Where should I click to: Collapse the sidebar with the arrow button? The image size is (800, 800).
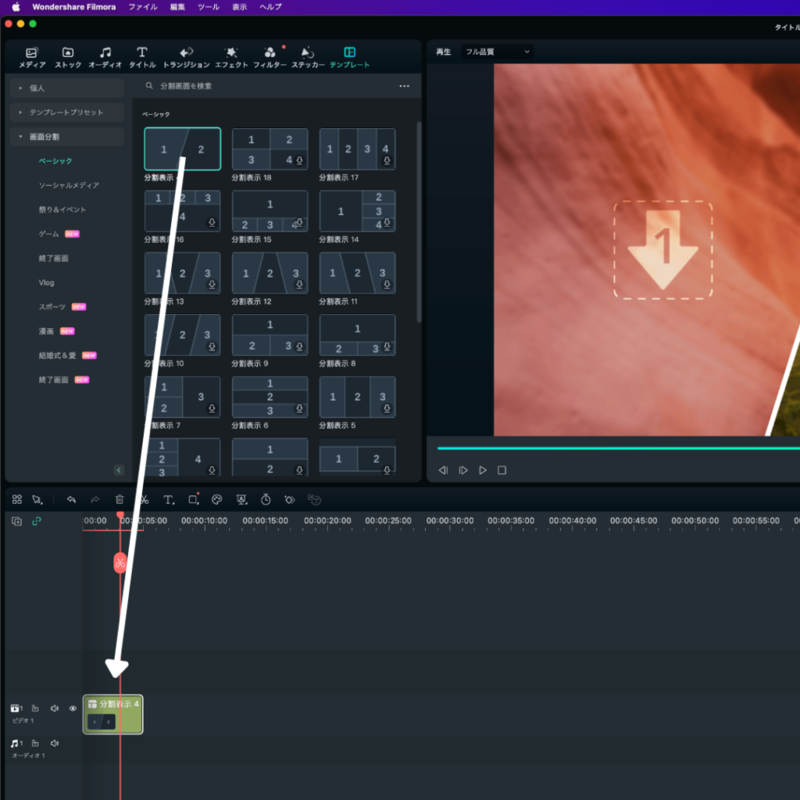pyautogui.click(x=119, y=470)
